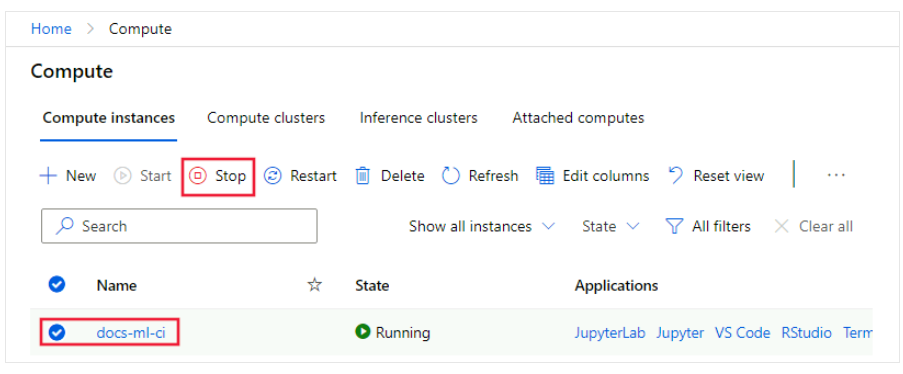Uncheck the docs-ml-ci row checkbox

pyautogui.click(x=56, y=333)
